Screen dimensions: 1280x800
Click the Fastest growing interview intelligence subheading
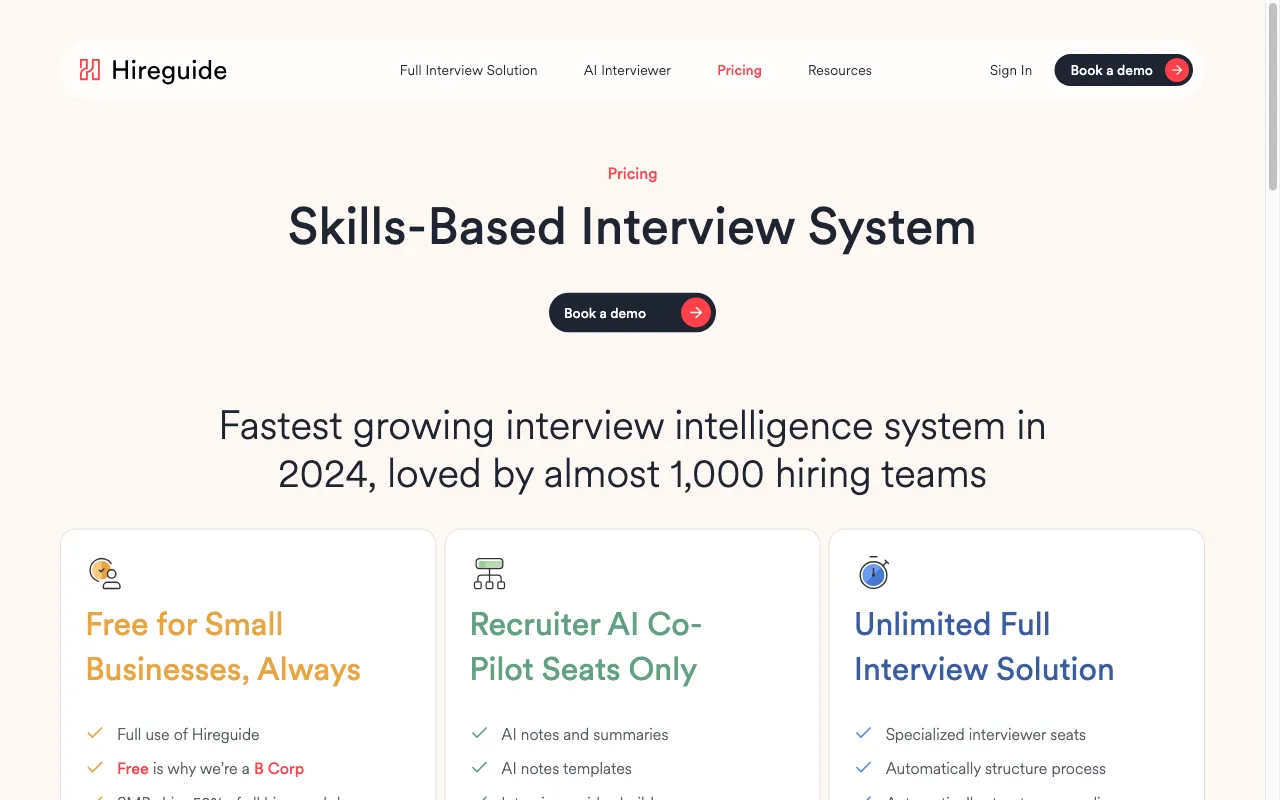632,449
